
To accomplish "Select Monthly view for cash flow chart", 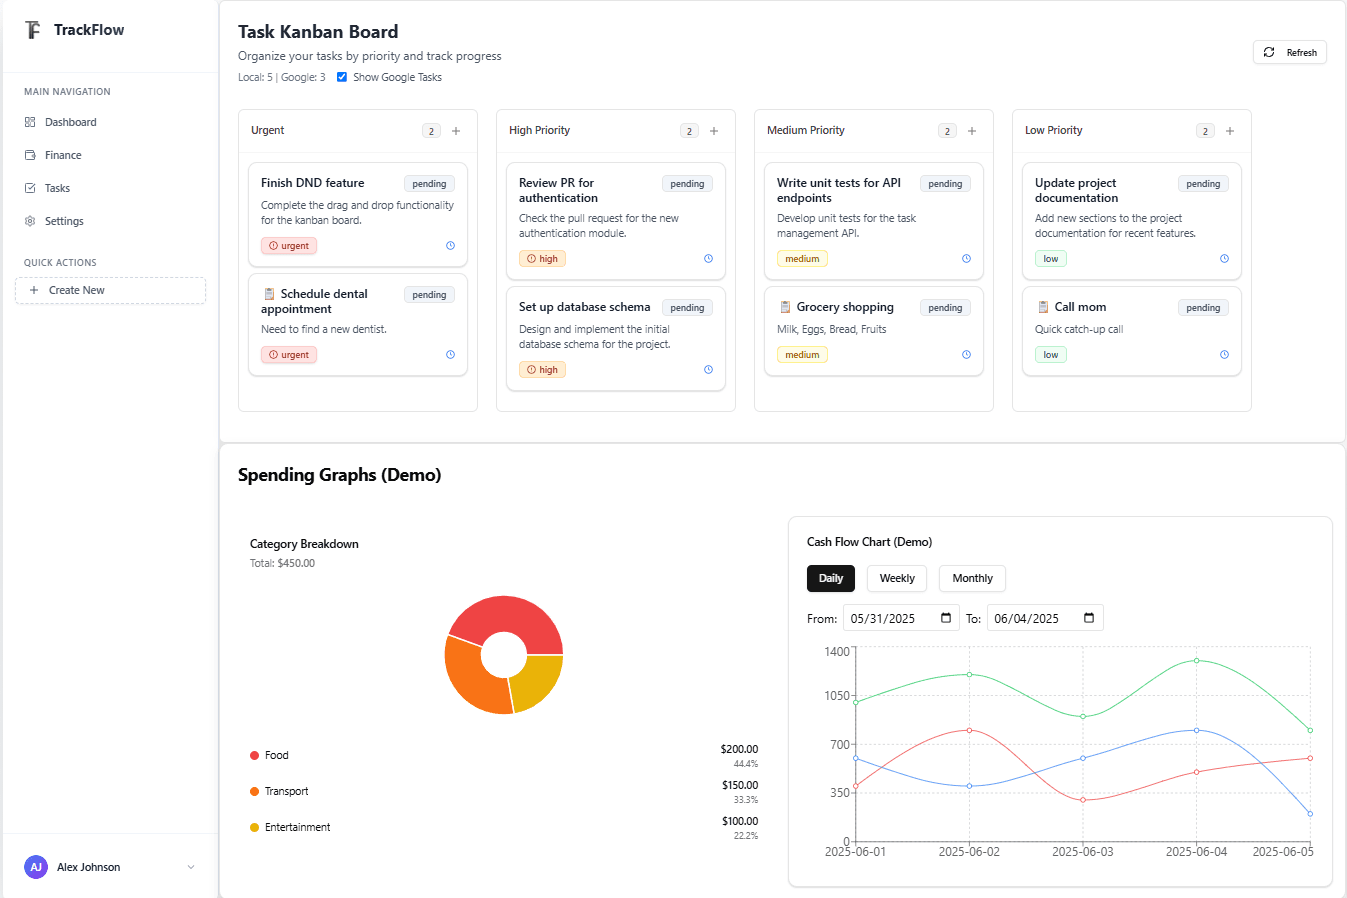I will [x=972, y=578].
